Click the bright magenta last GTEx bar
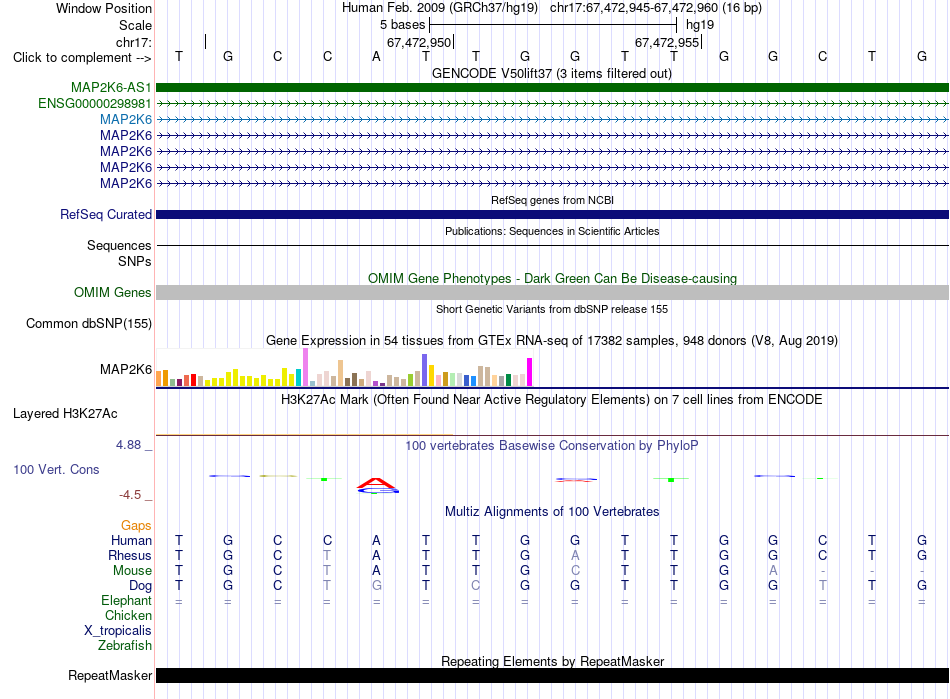The image size is (950, 699). (529, 372)
